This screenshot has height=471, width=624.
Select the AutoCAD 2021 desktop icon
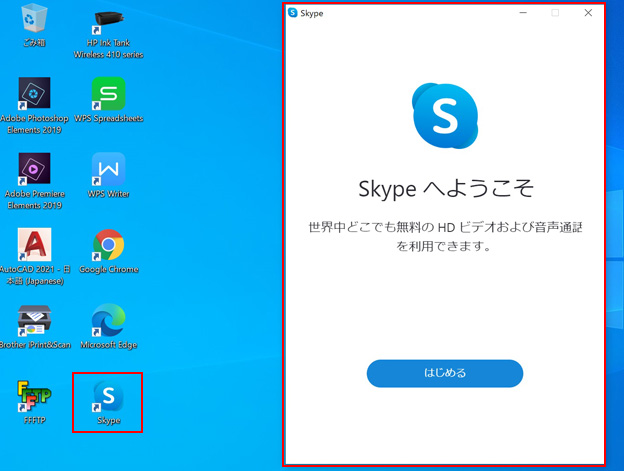[x=34, y=246]
